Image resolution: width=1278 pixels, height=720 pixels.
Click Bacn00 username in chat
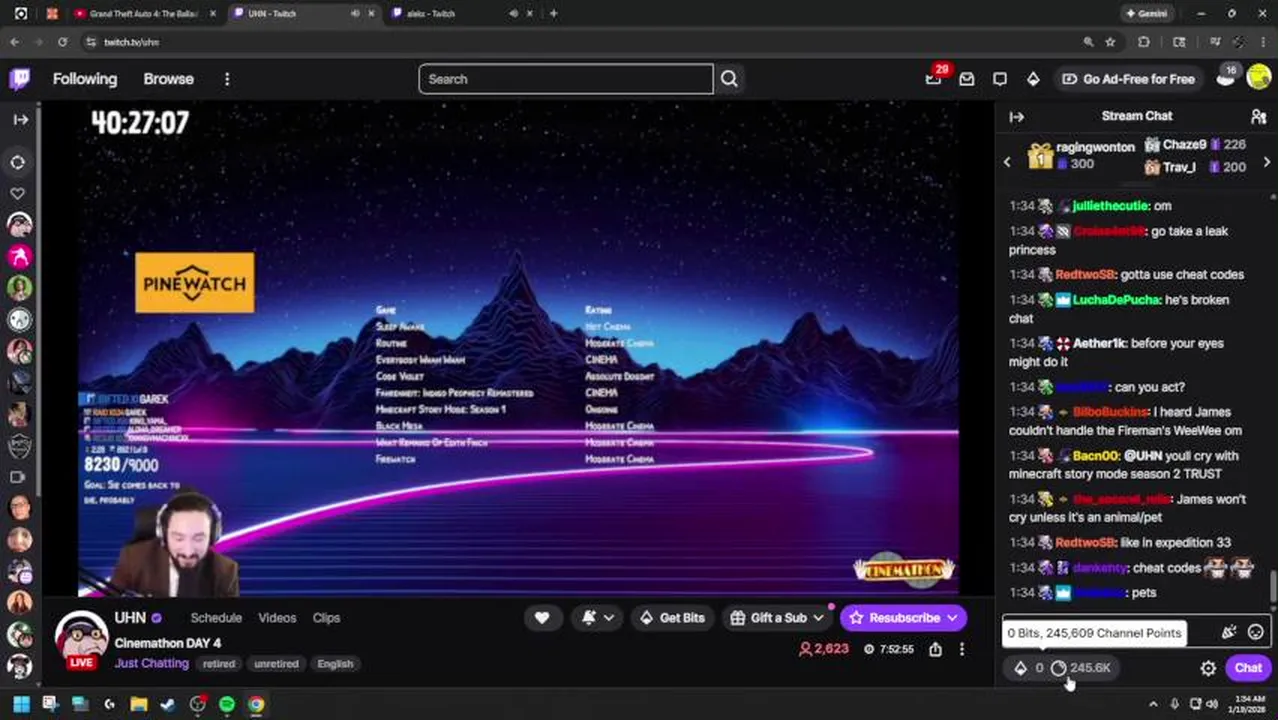(x=1094, y=456)
